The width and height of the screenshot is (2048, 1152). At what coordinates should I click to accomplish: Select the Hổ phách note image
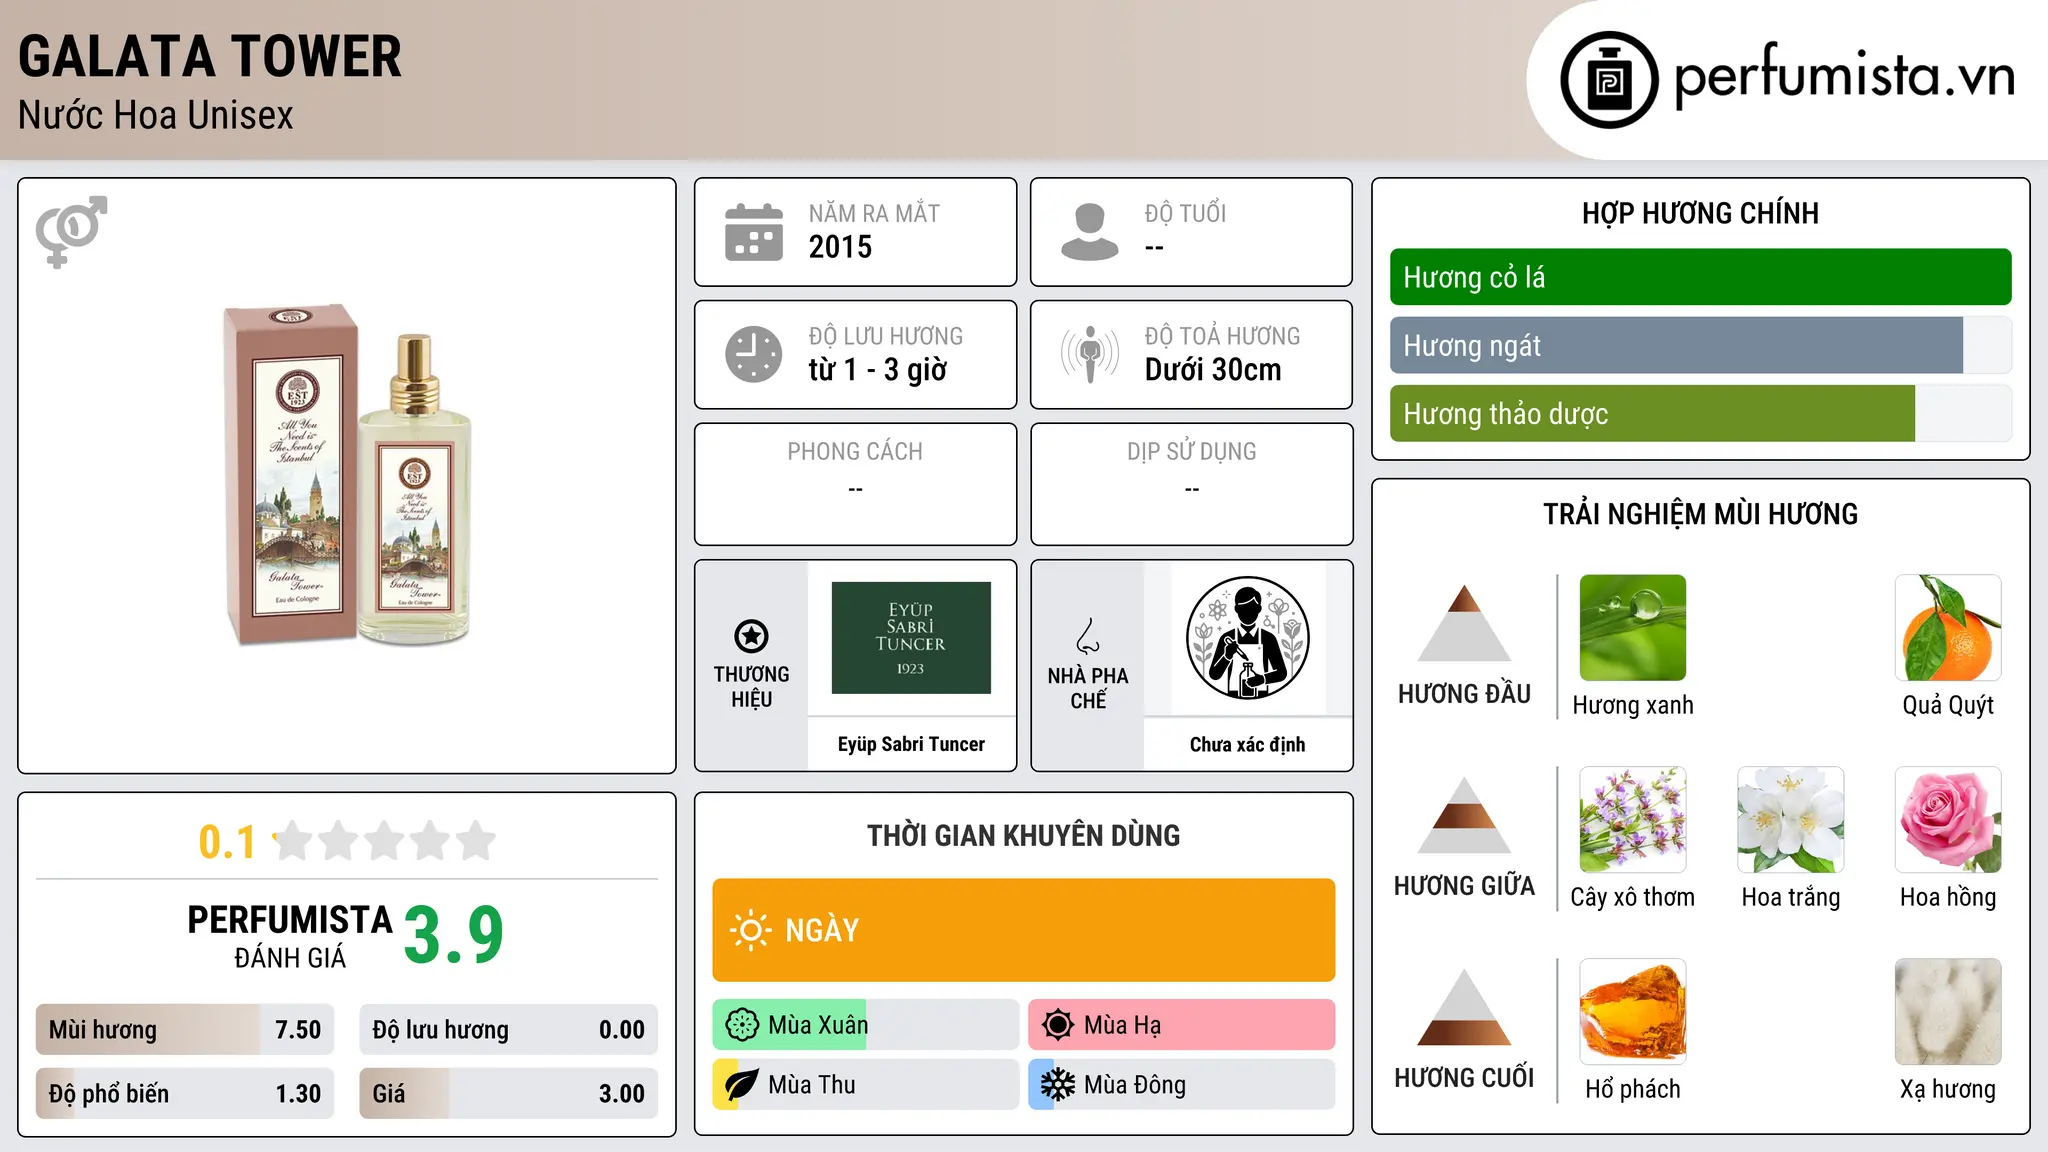[1633, 1012]
